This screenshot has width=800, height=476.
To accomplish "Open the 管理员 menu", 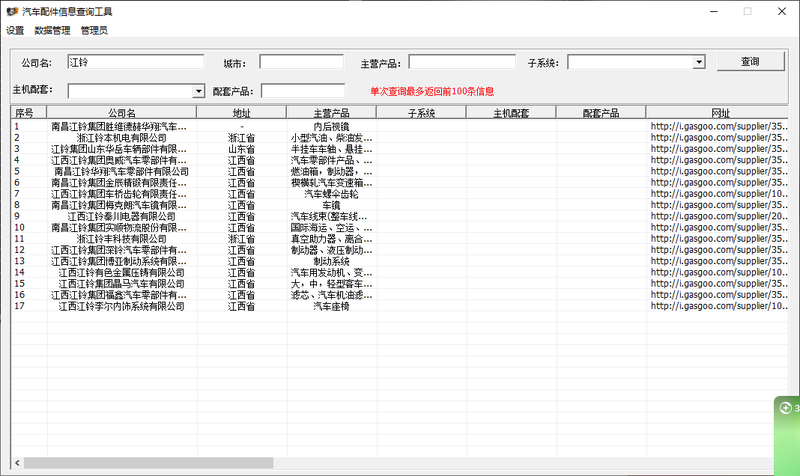I will [x=94, y=30].
